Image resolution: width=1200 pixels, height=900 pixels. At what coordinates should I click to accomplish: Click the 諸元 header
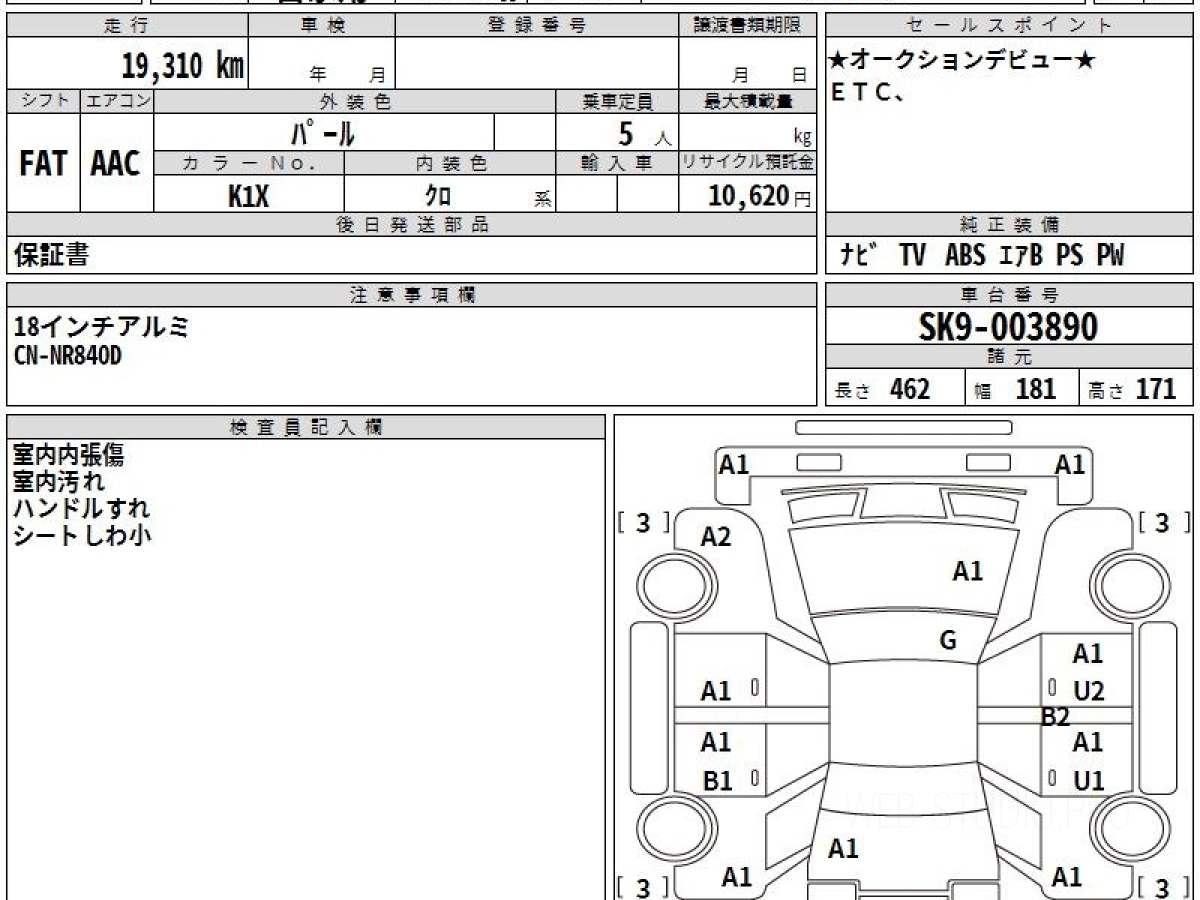click(1009, 357)
